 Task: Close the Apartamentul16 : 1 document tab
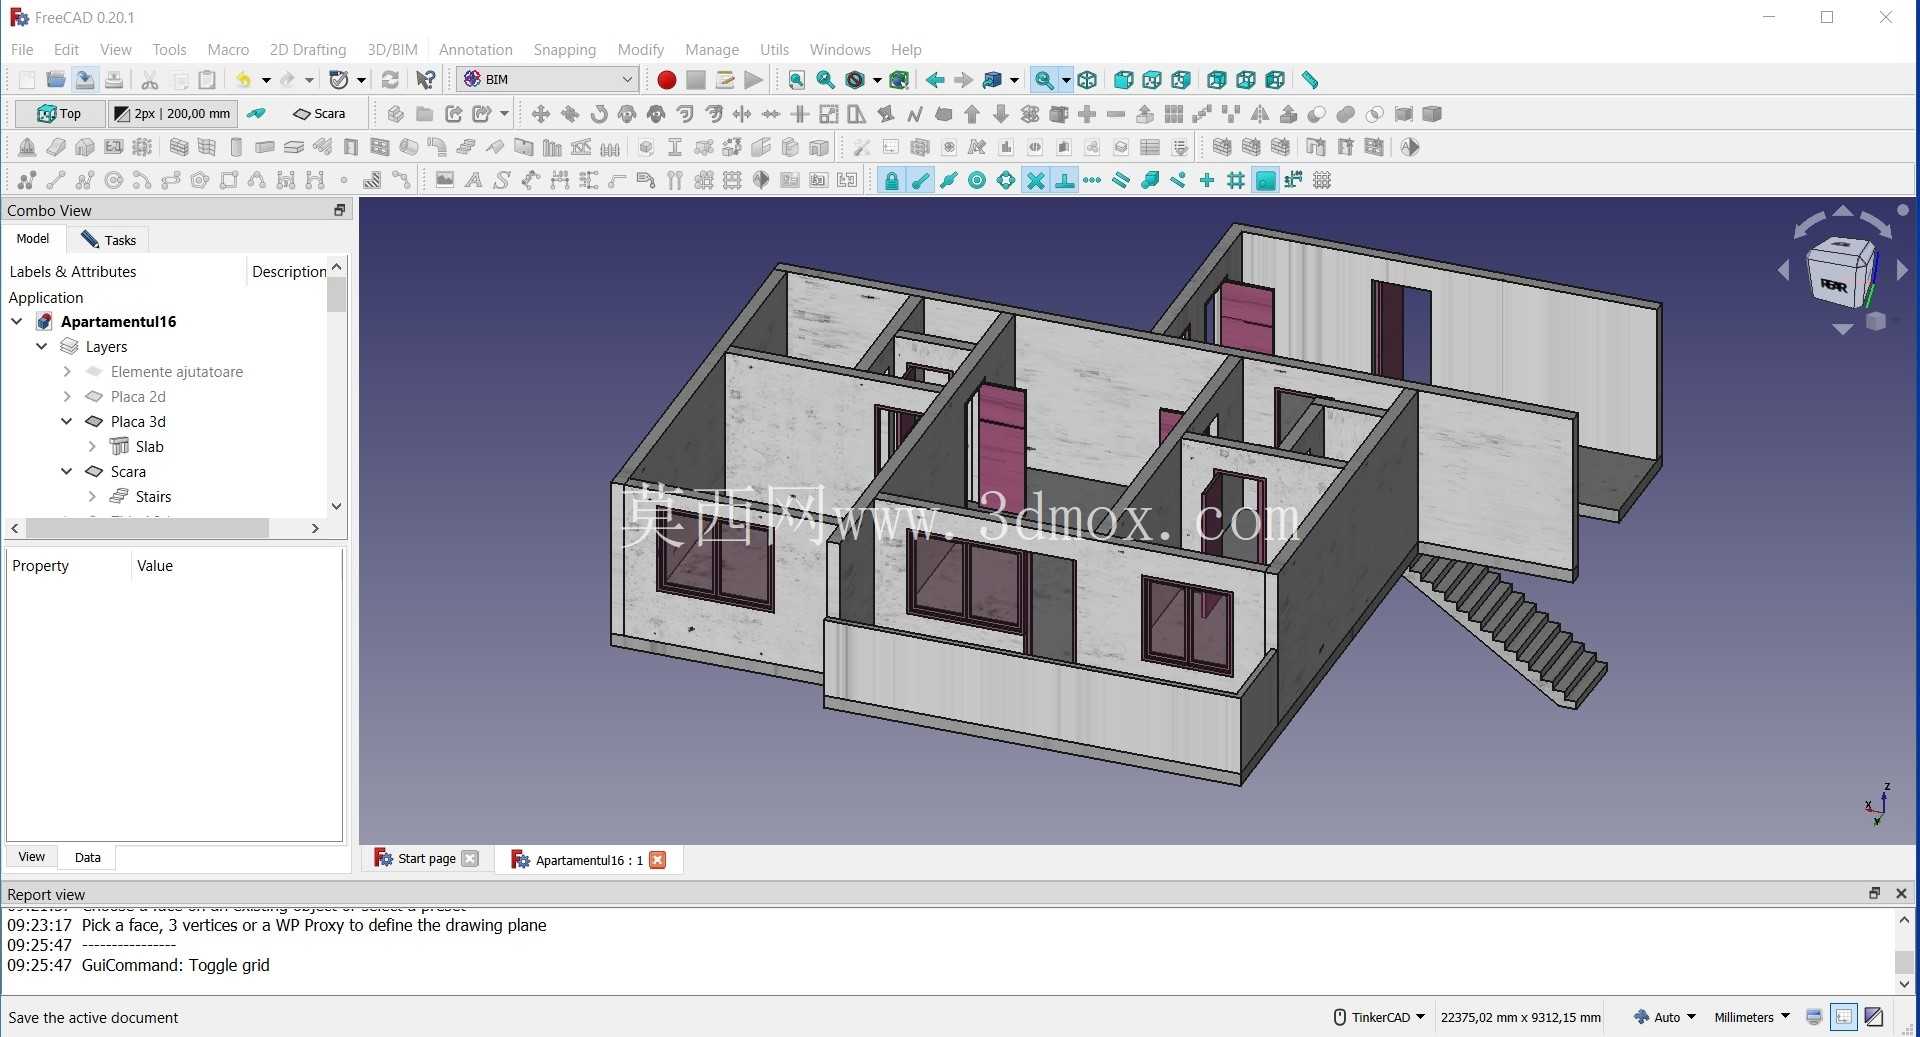(657, 860)
